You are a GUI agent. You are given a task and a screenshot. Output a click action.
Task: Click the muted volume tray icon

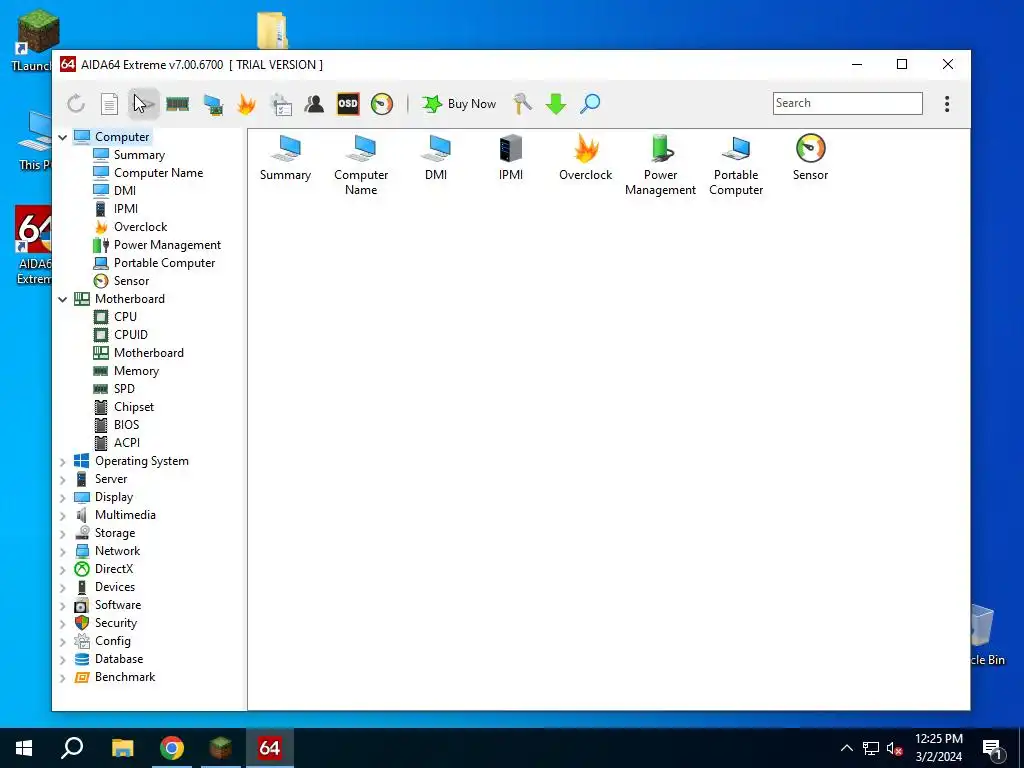click(x=895, y=748)
